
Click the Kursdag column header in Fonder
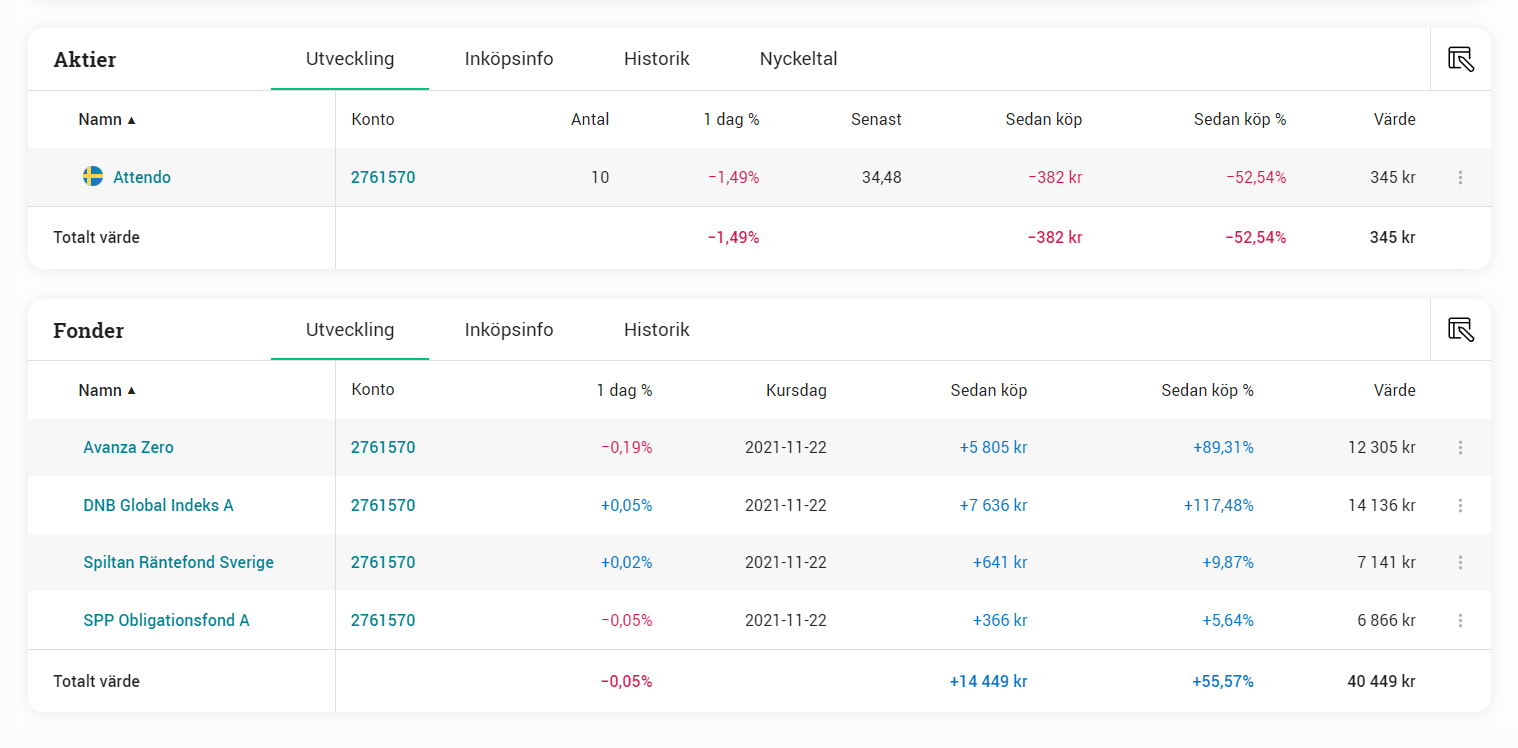pyautogui.click(x=796, y=391)
